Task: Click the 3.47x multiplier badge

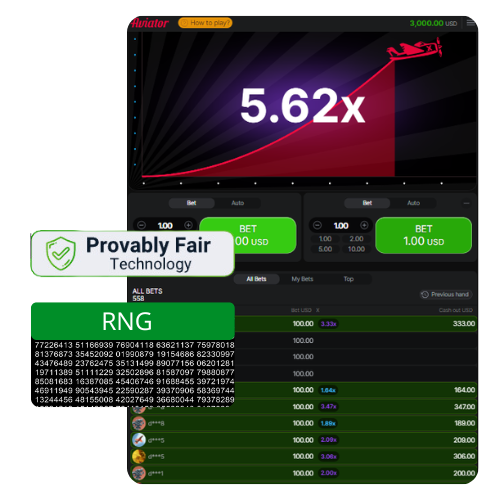Action: tap(329, 407)
